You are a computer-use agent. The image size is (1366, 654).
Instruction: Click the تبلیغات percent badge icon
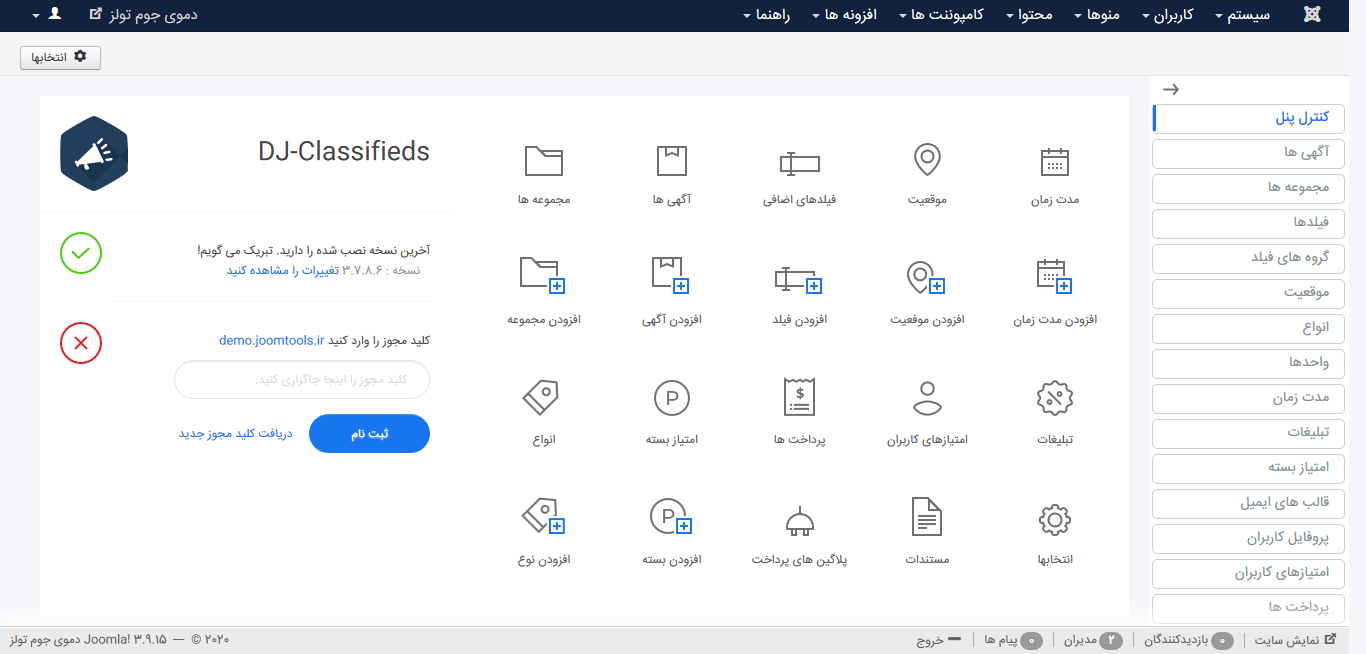coord(1055,398)
